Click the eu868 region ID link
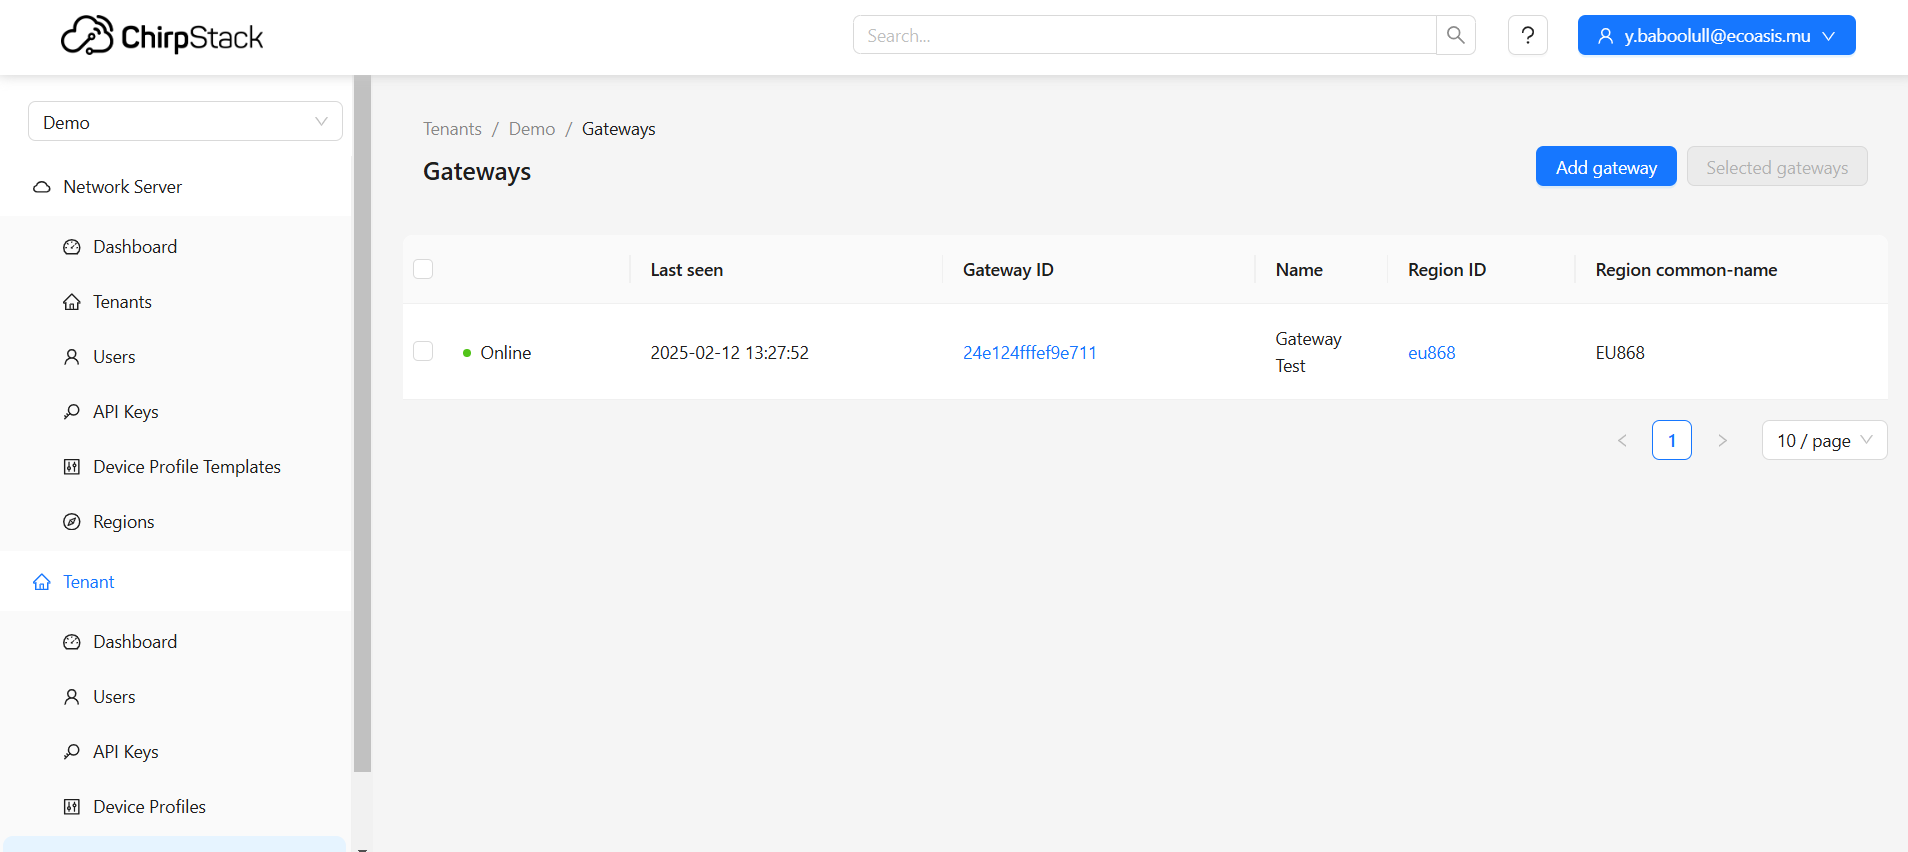1908x852 pixels. (1431, 352)
